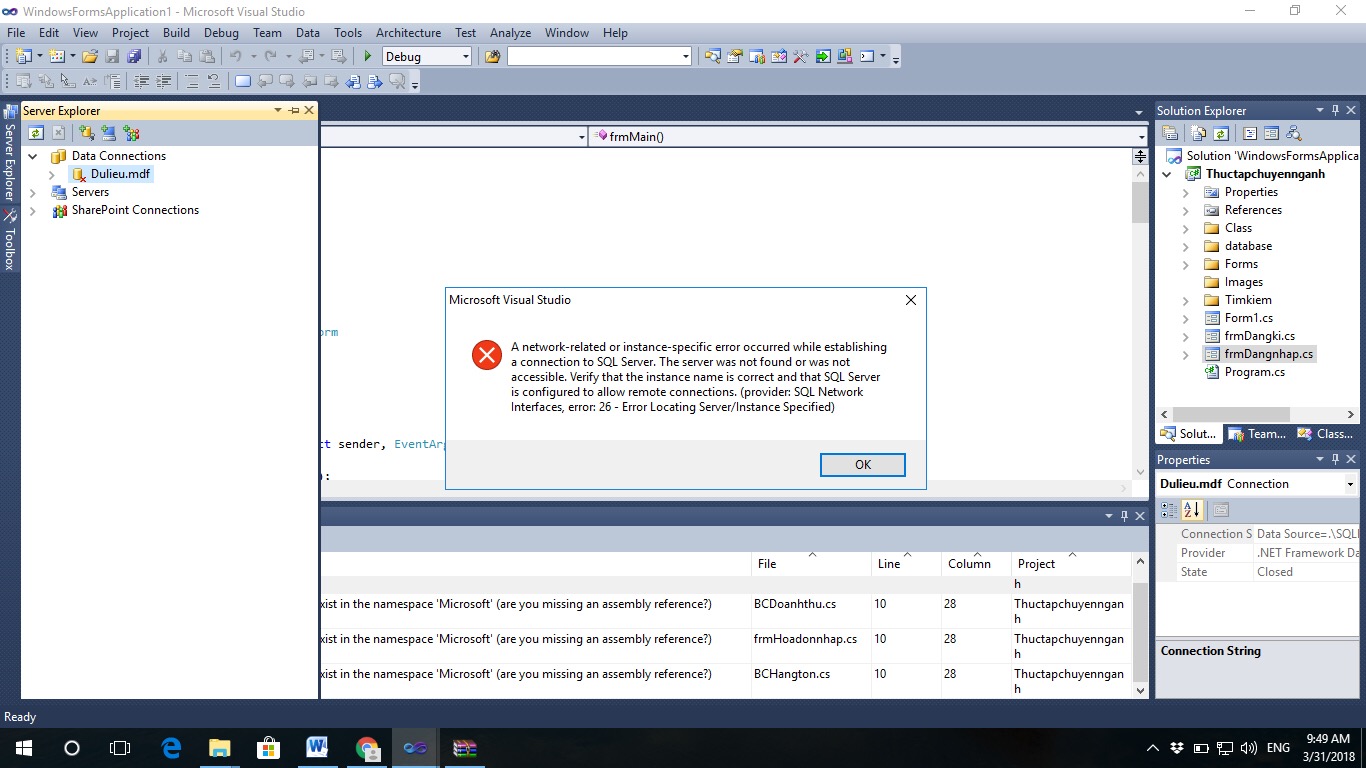Screen dimensions: 1366x768
Task: Open Word from the taskbar
Action: tap(318, 747)
